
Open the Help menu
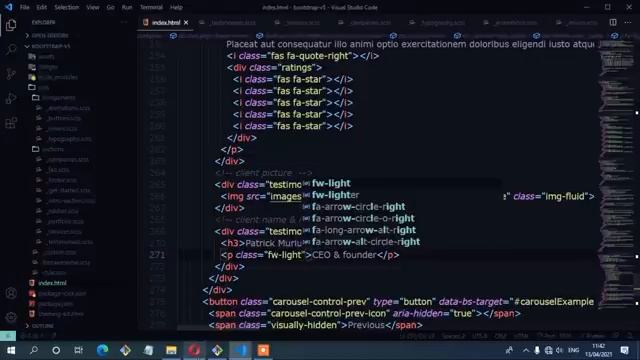pos(176,7)
